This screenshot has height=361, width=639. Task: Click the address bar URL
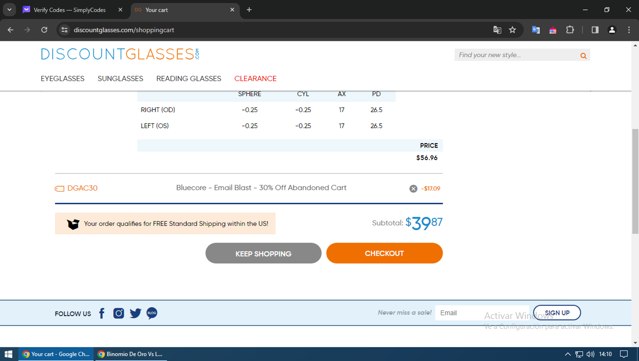pyautogui.click(x=124, y=30)
